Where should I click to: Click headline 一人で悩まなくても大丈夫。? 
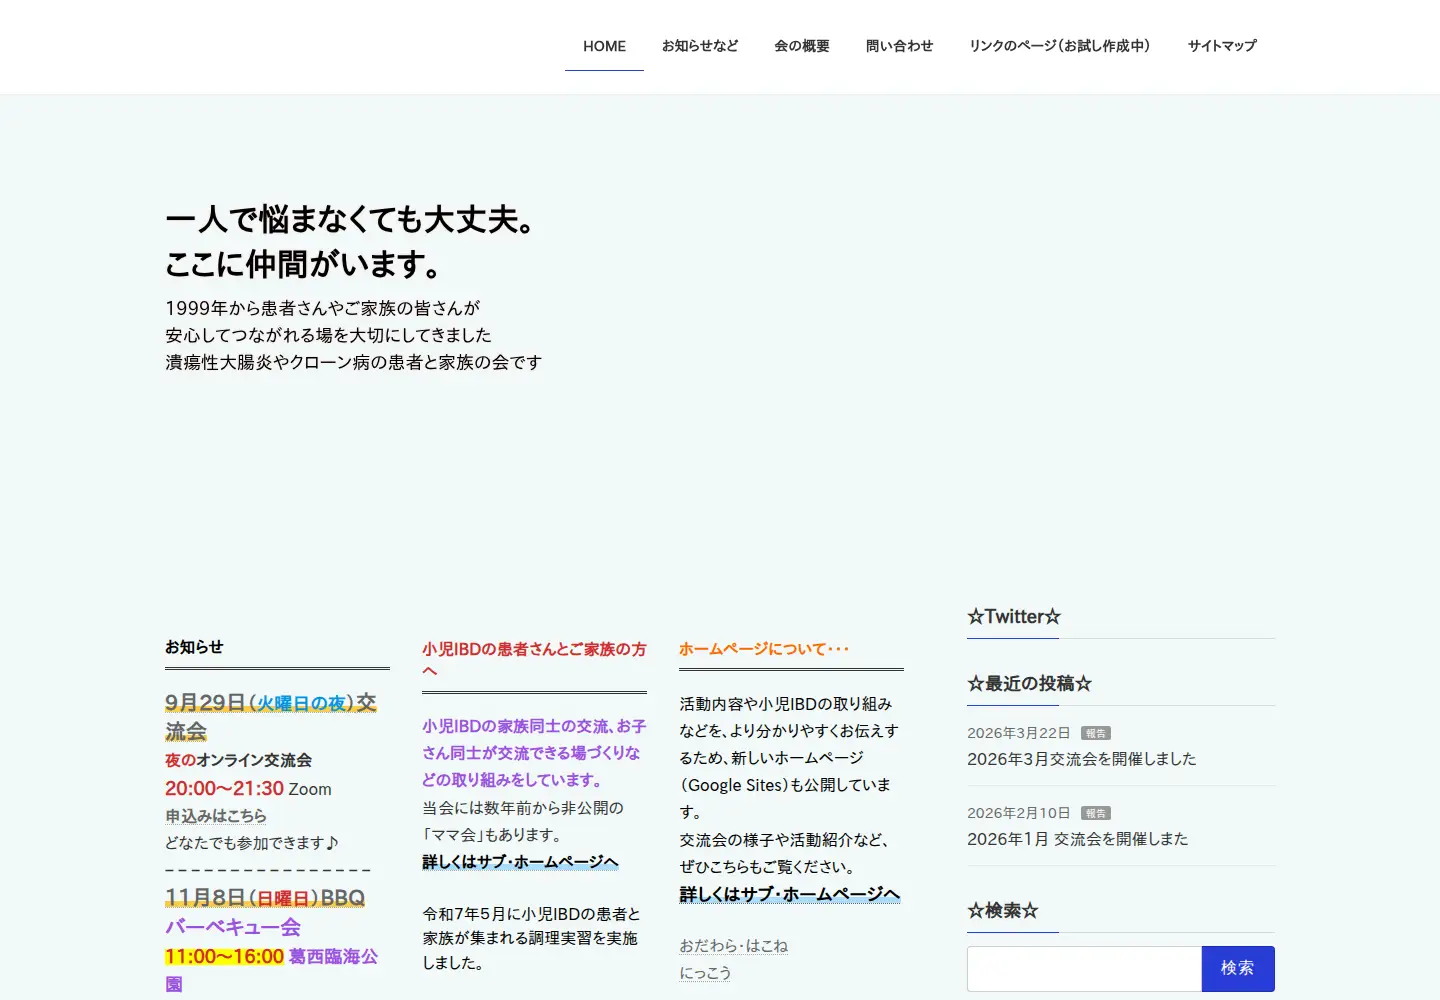coord(351,219)
